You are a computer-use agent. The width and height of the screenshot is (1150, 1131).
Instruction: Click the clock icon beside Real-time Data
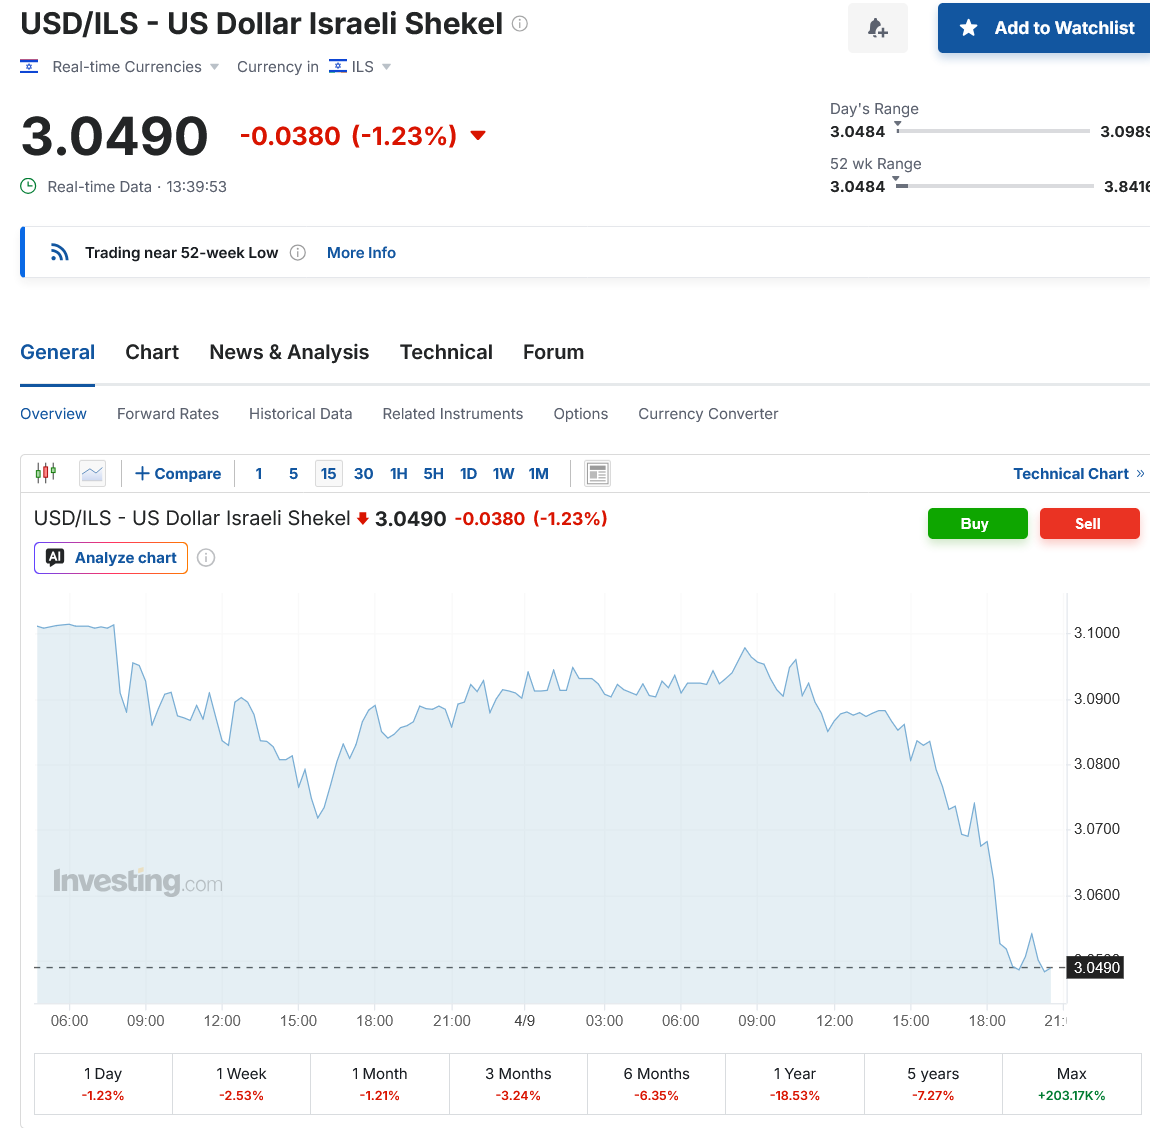pos(28,186)
